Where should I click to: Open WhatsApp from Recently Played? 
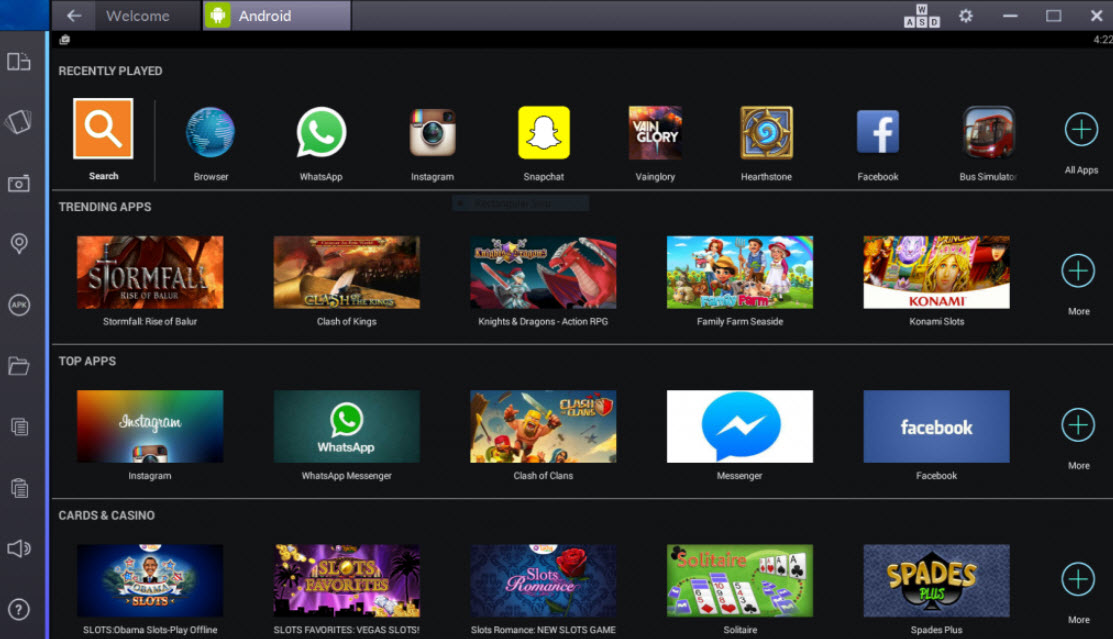click(321, 132)
